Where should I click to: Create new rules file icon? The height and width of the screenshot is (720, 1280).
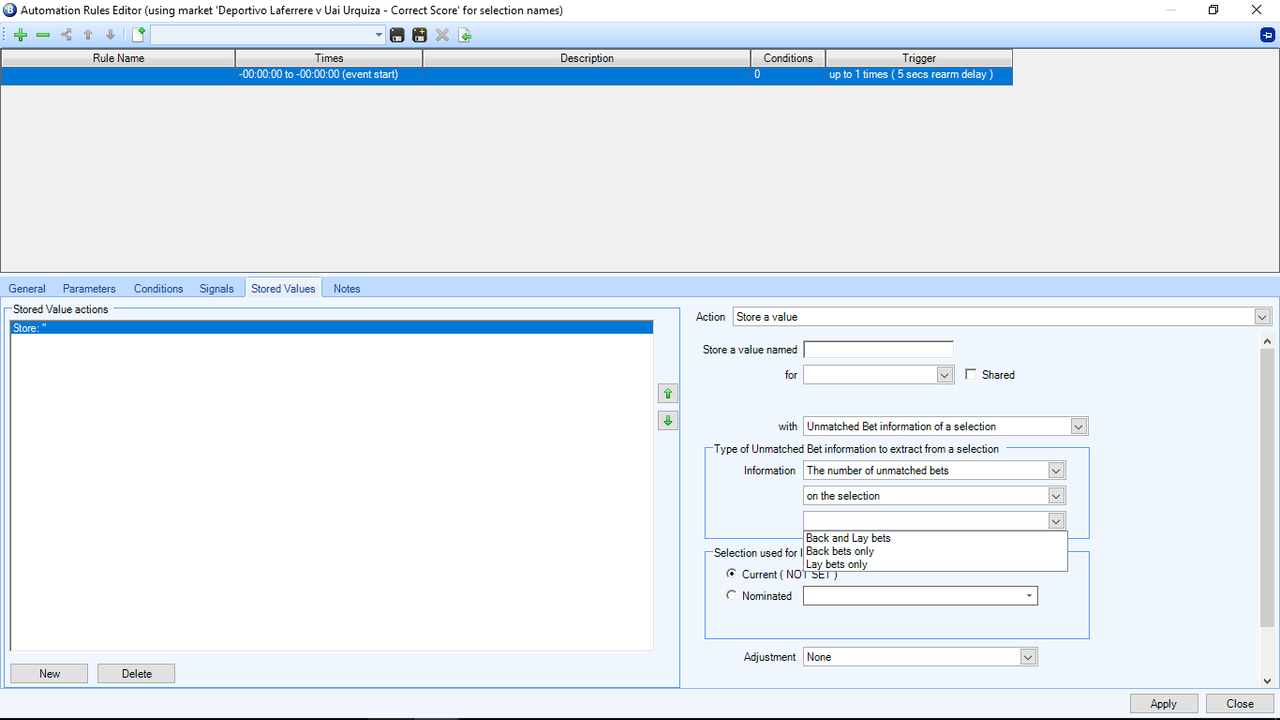pos(139,35)
